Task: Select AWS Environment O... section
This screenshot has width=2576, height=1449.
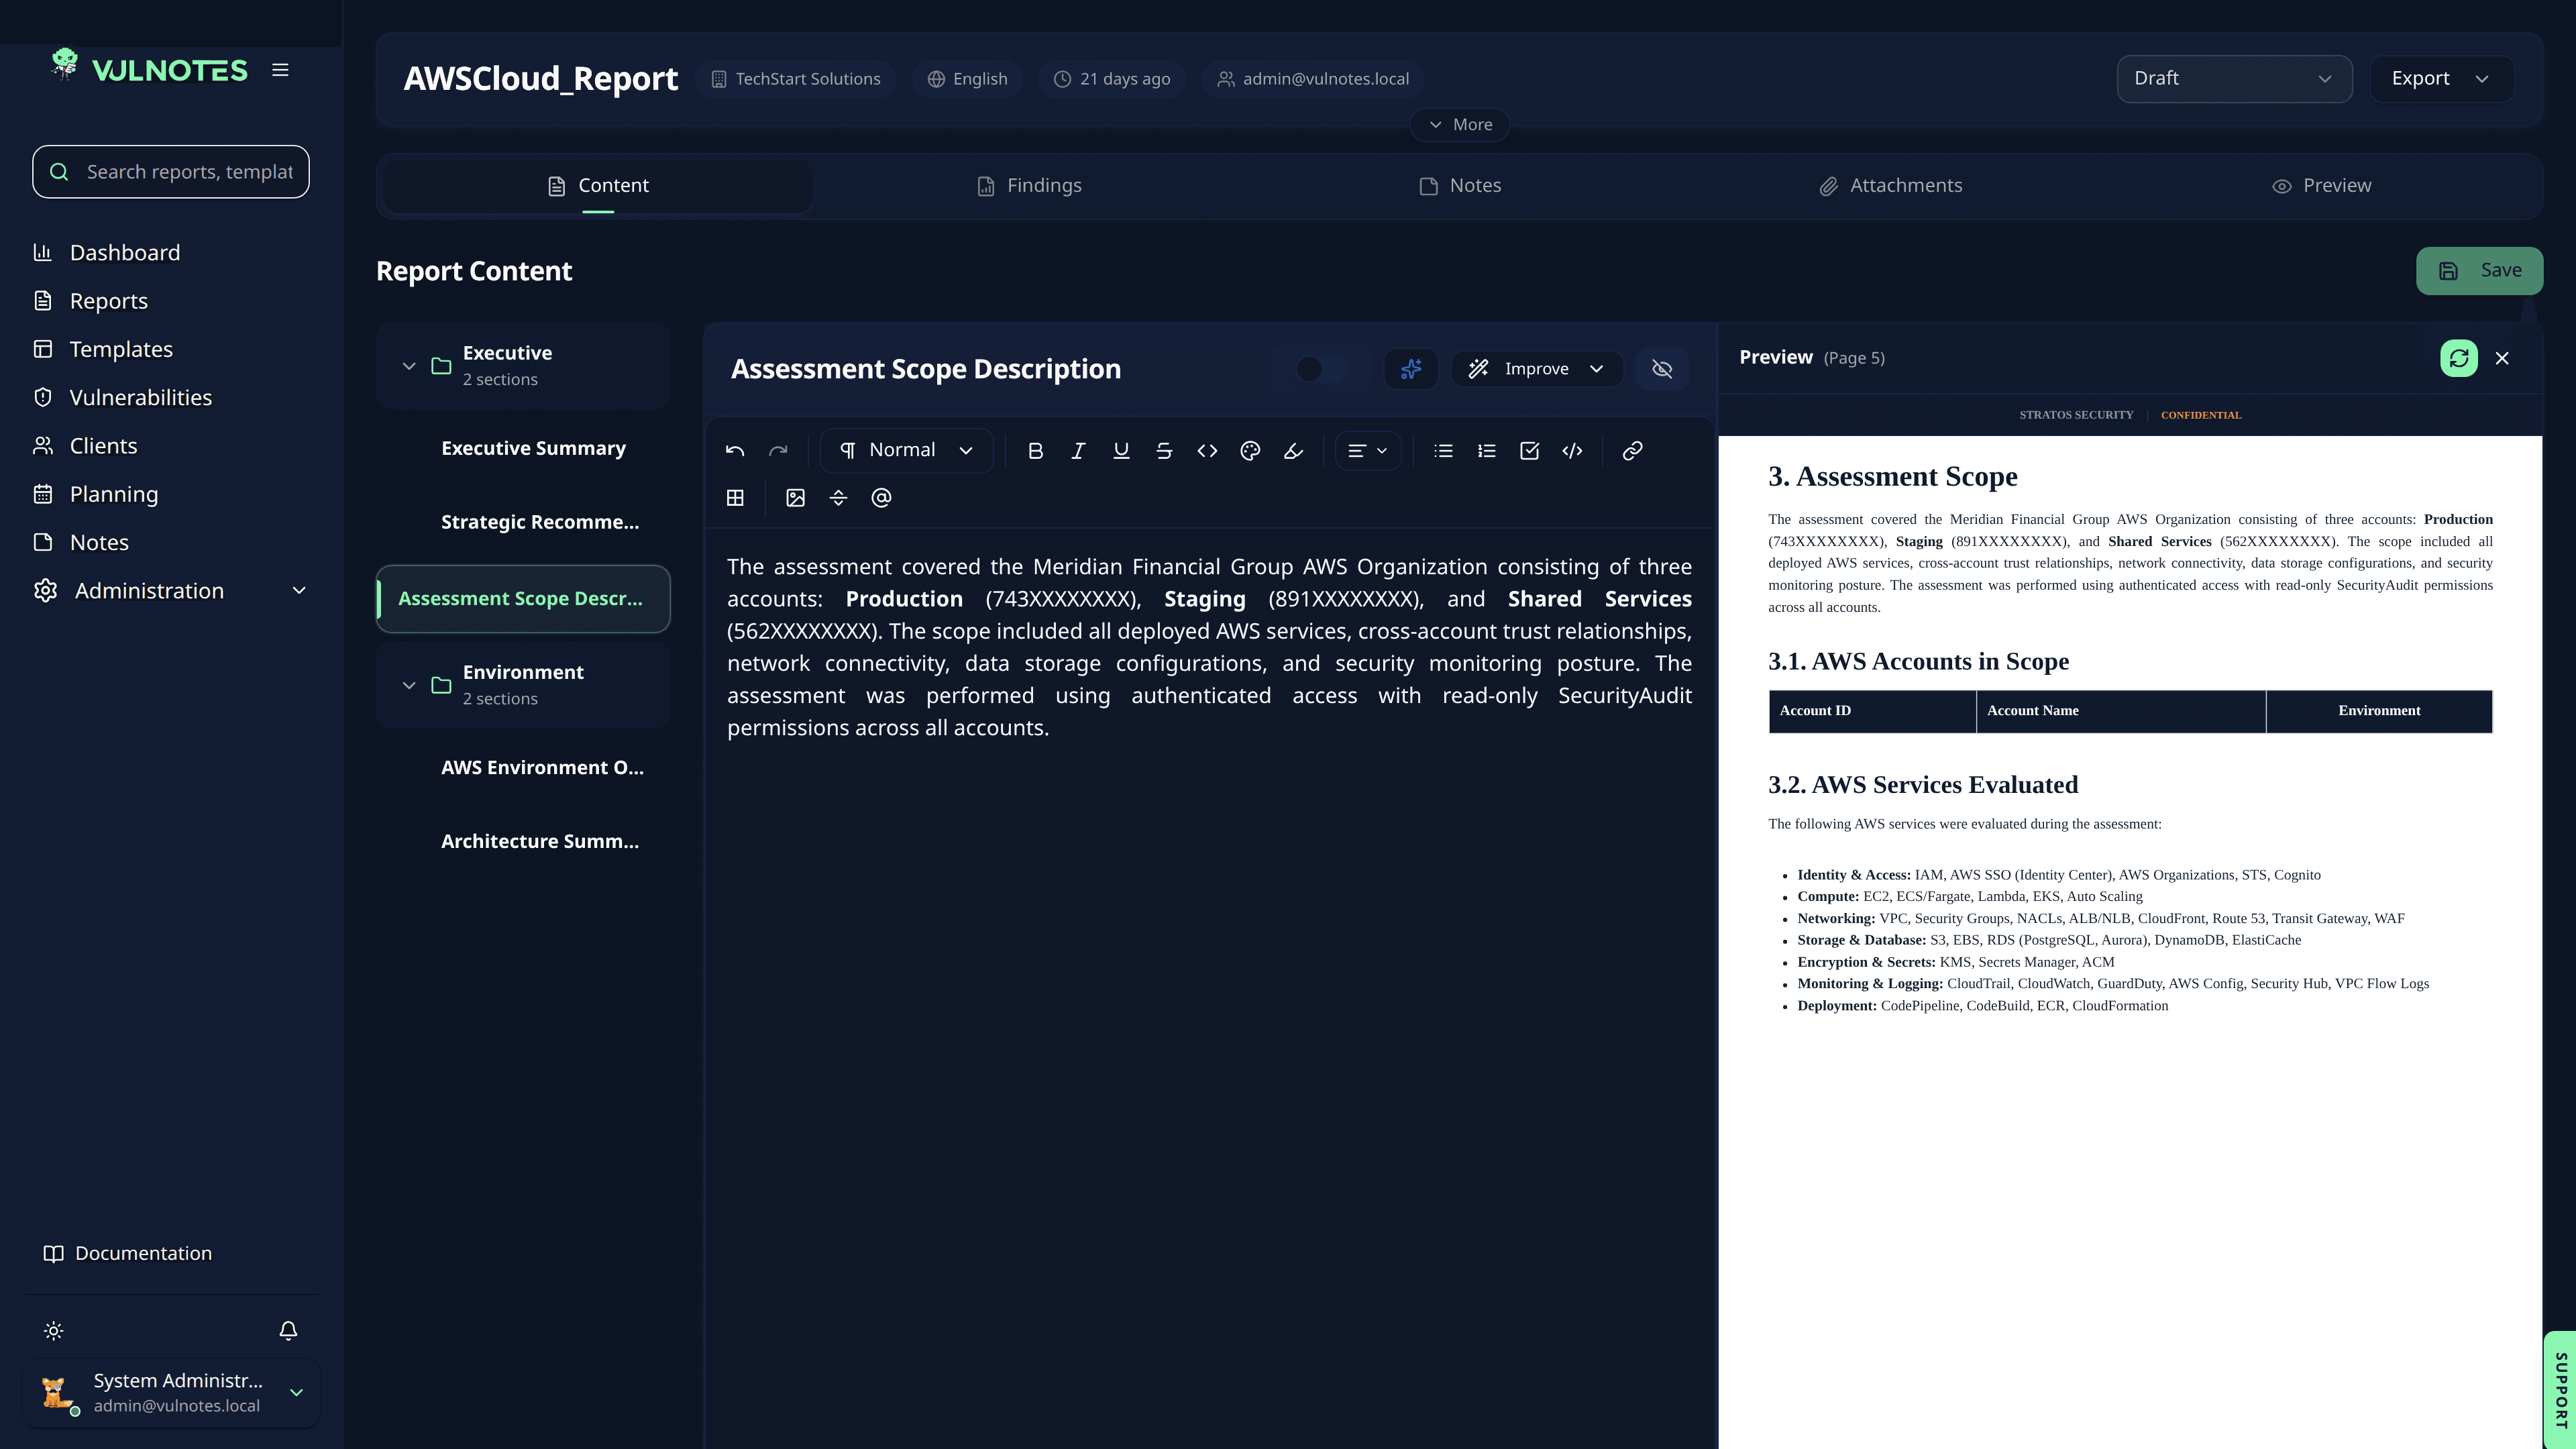Action: tap(542, 768)
